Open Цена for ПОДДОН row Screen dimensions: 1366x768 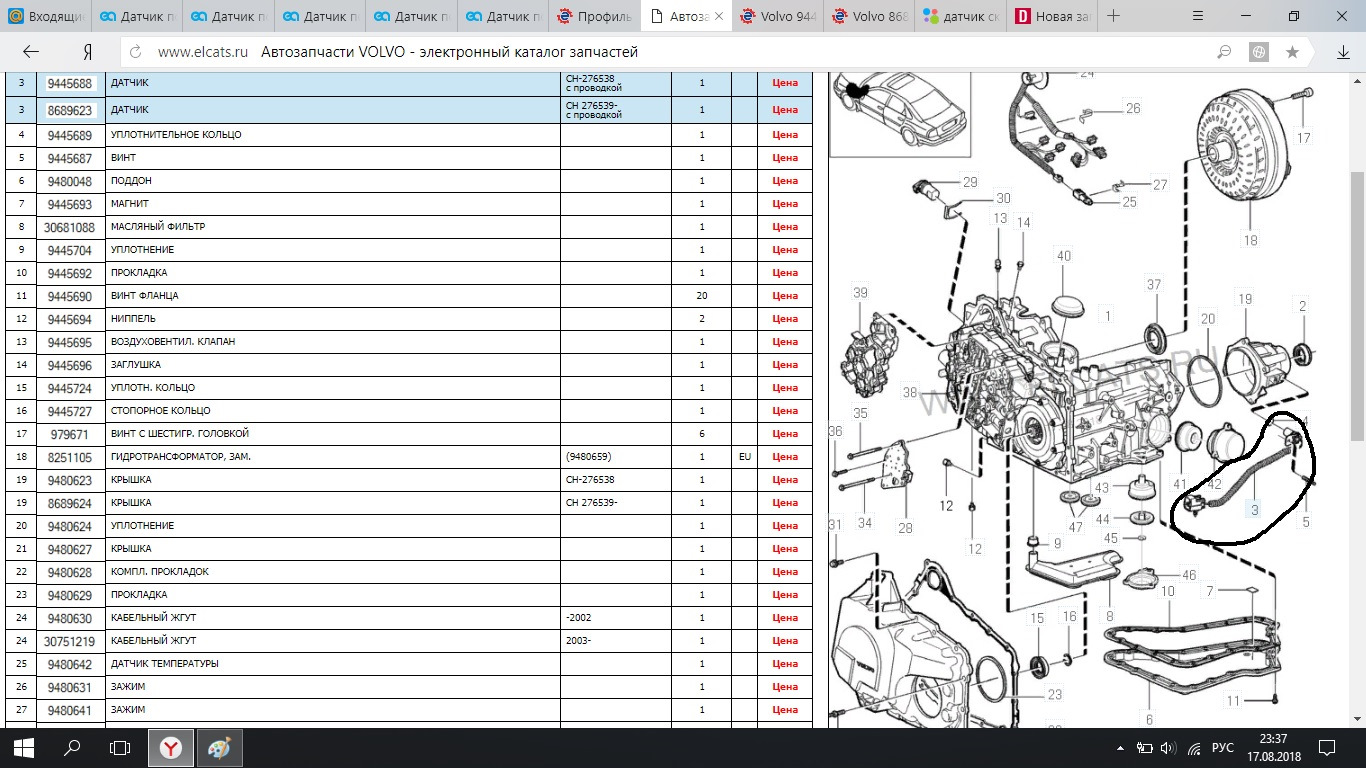785,181
